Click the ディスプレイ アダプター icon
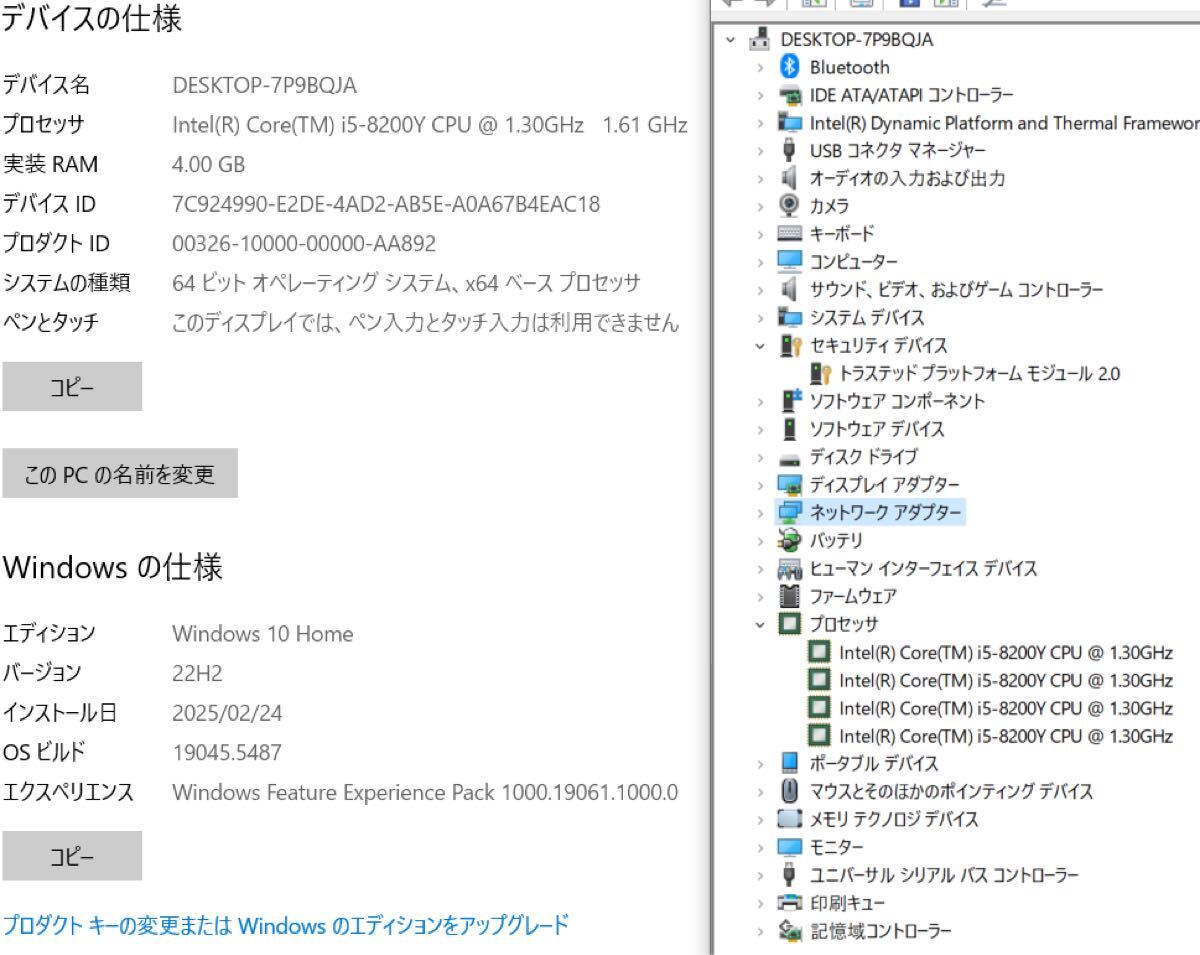 [x=790, y=485]
